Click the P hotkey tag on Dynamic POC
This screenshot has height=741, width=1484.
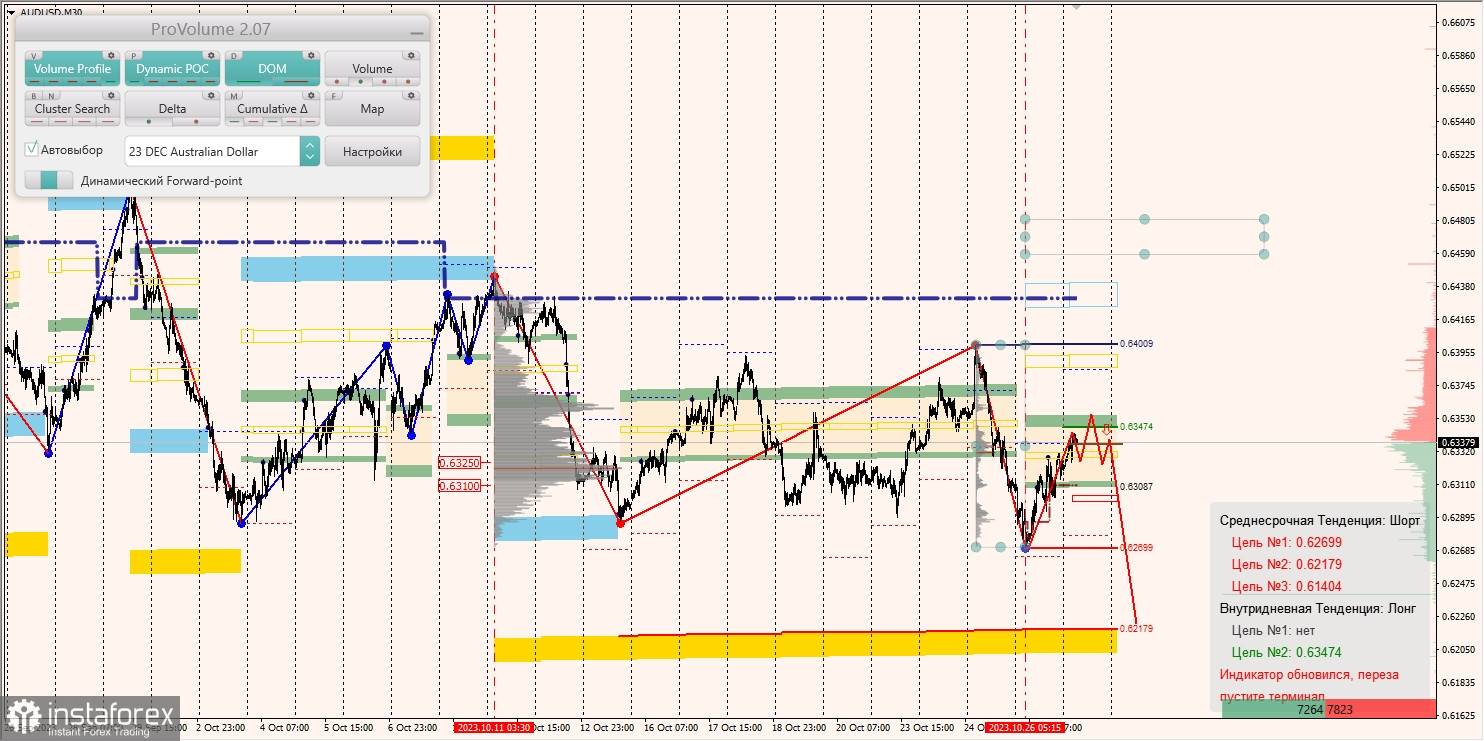click(135, 56)
